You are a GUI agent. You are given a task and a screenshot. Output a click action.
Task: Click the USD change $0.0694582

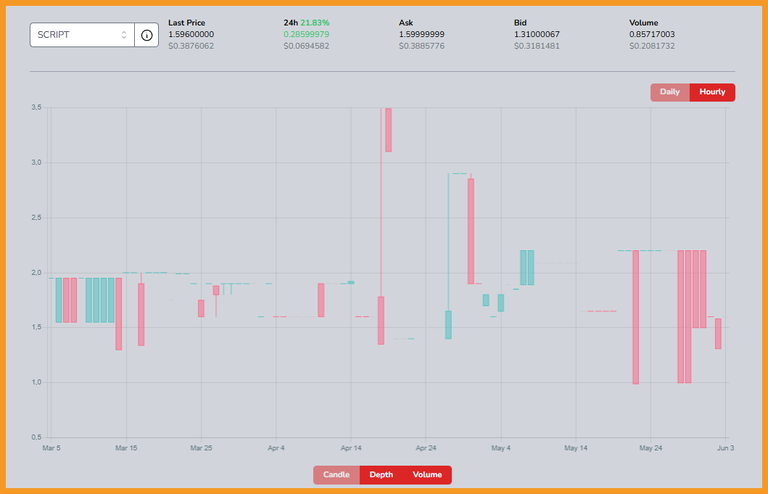tap(306, 46)
